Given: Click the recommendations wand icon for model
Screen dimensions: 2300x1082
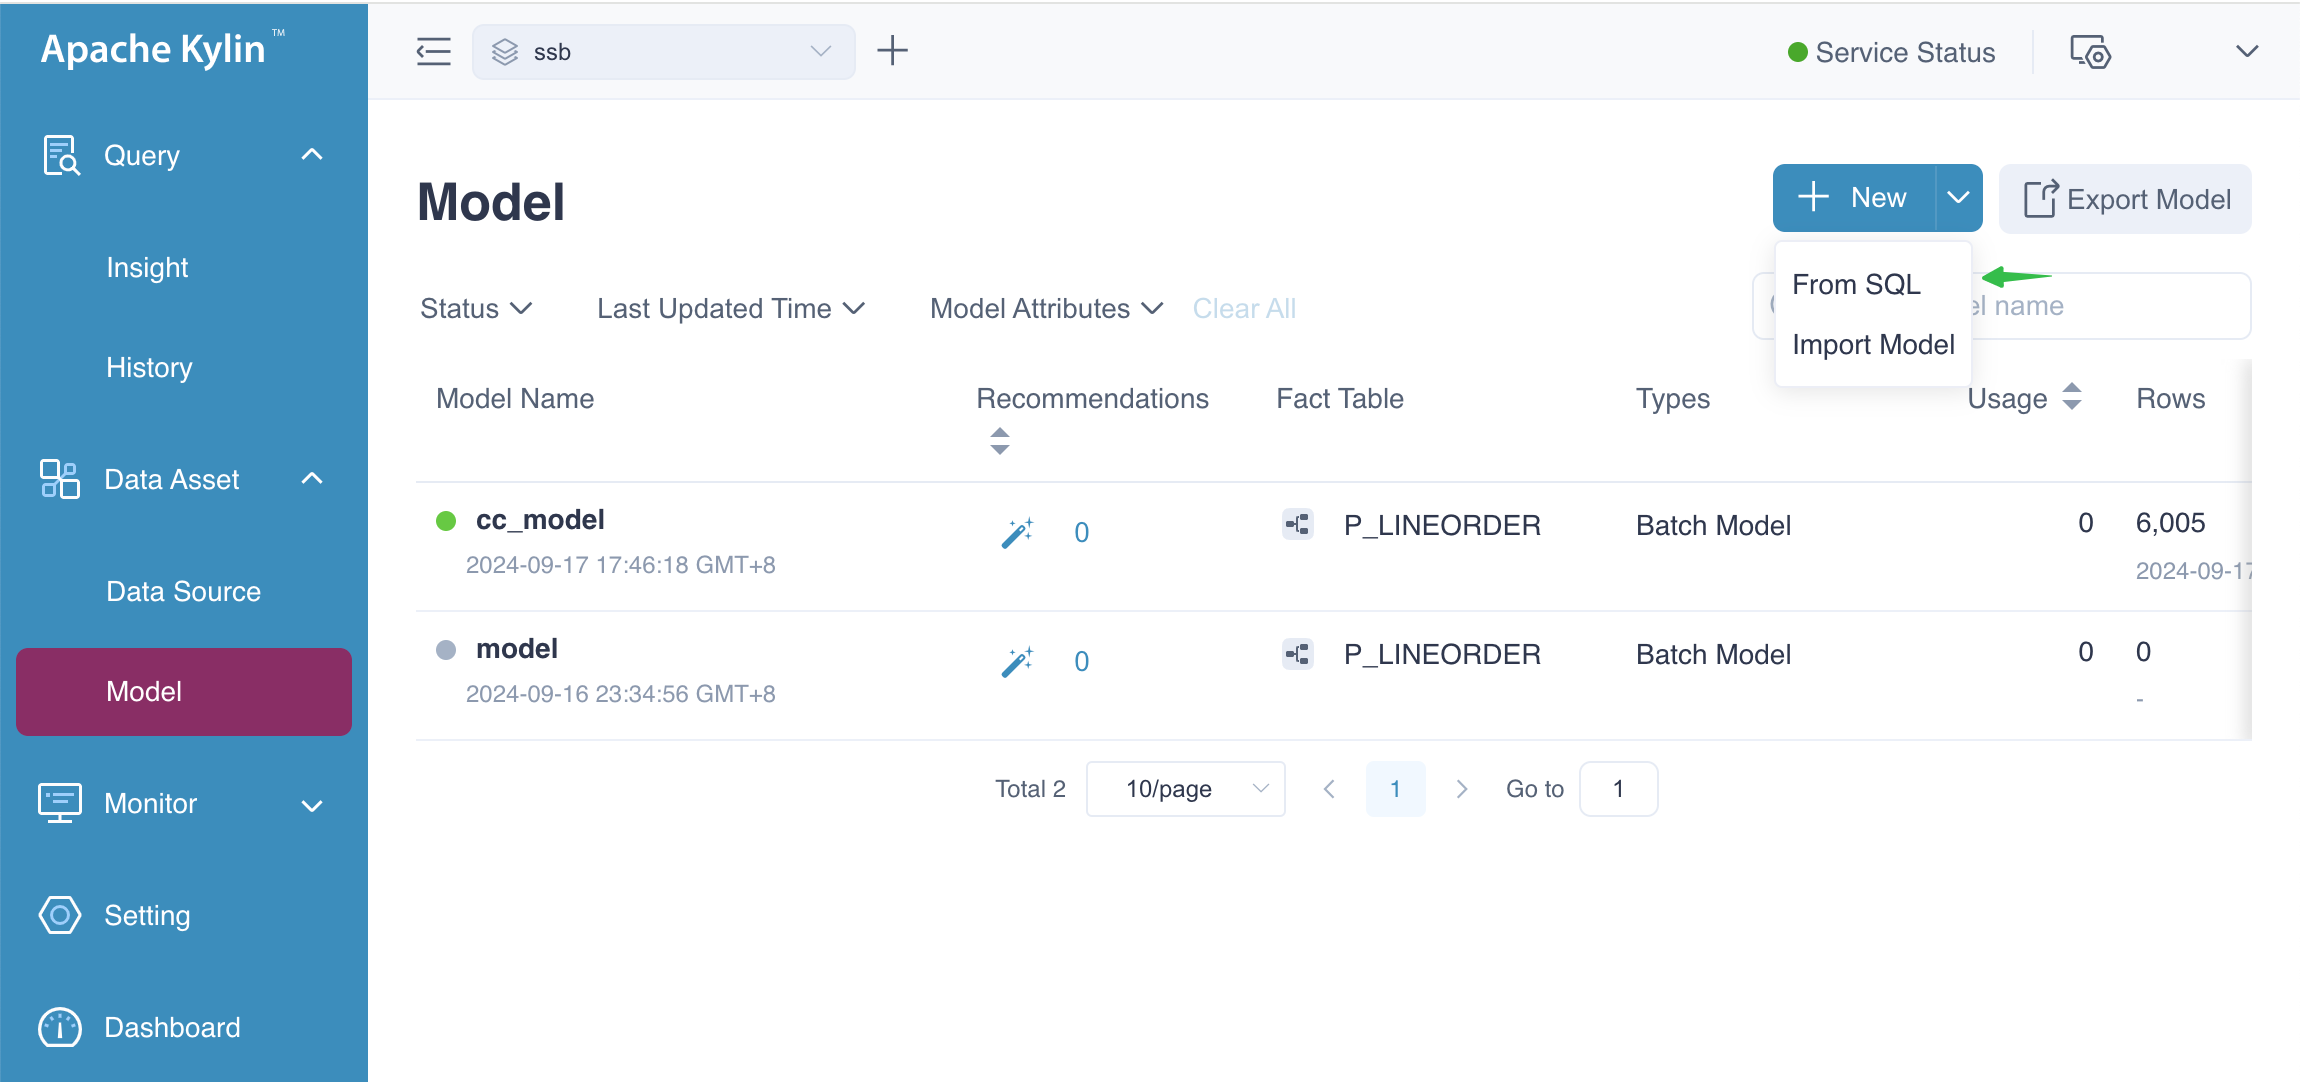Looking at the screenshot, I should click(1017, 662).
